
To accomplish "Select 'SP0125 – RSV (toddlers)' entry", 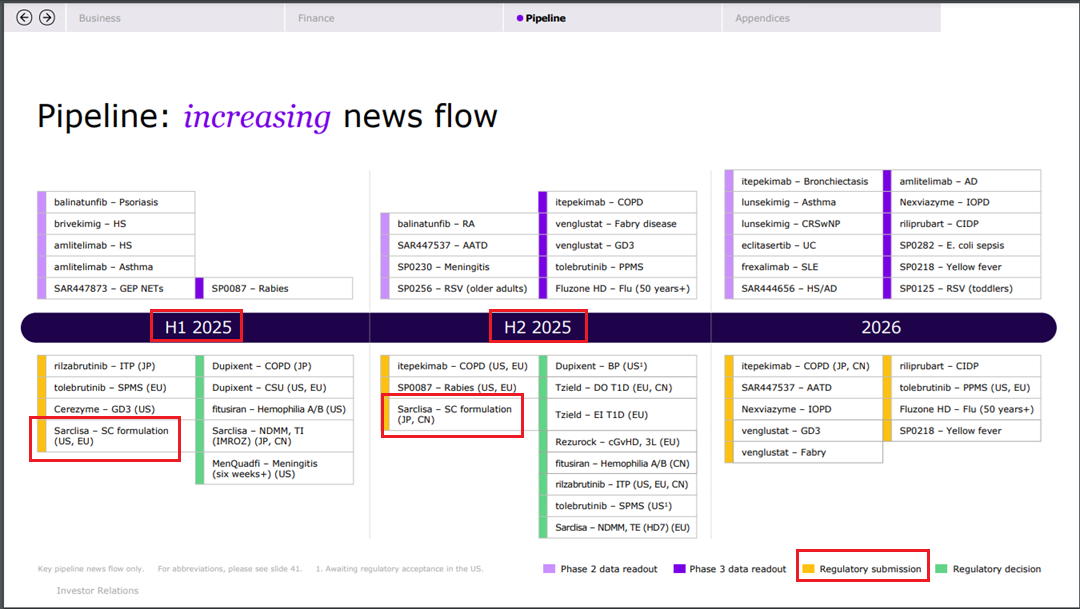I will (x=962, y=289).
